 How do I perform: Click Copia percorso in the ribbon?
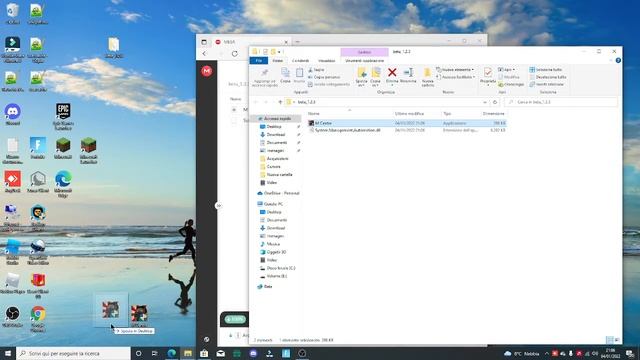click(x=324, y=77)
